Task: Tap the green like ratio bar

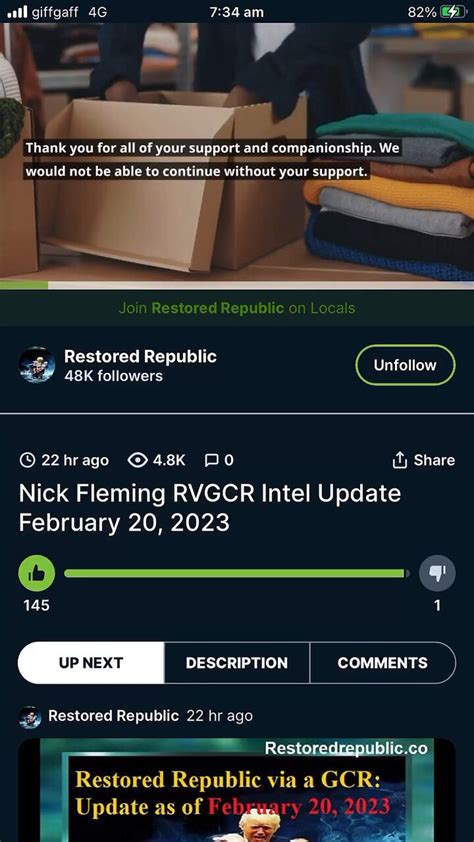Action: pyautogui.click(x=237, y=574)
